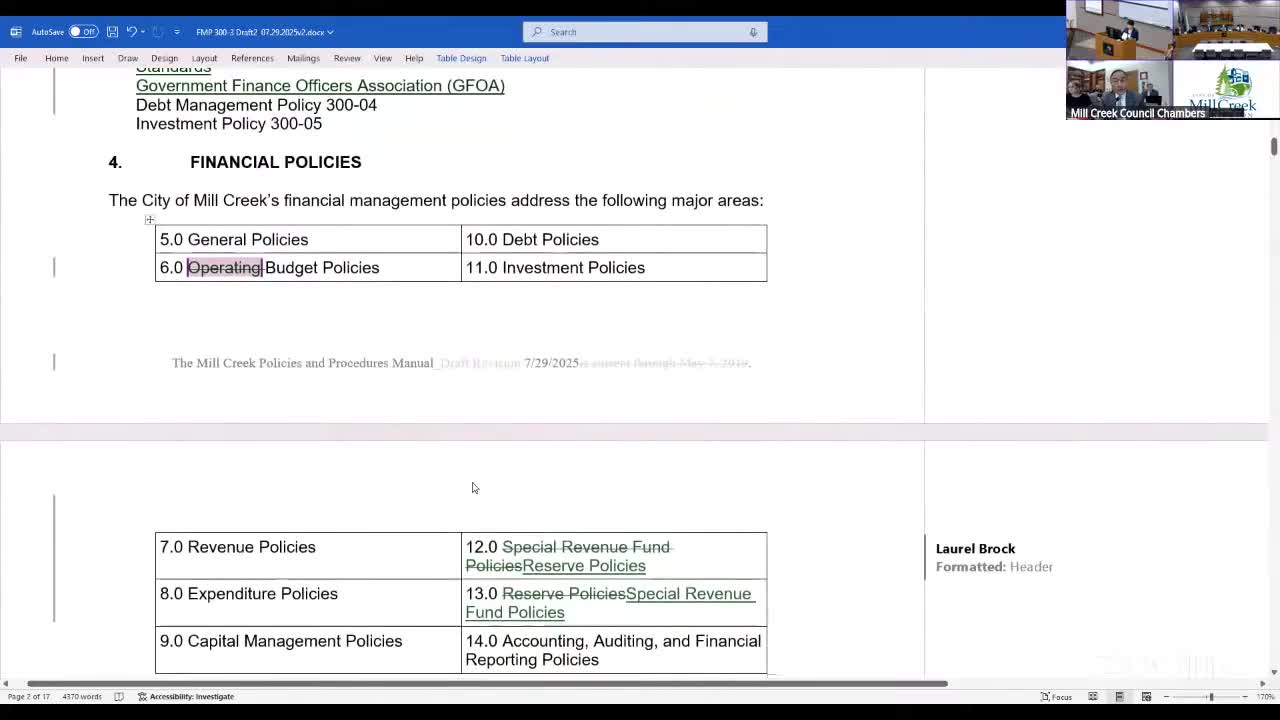The image size is (1280, 720).
Task: Click the proofing book icon in status bar
Action: tap(119, 697)
